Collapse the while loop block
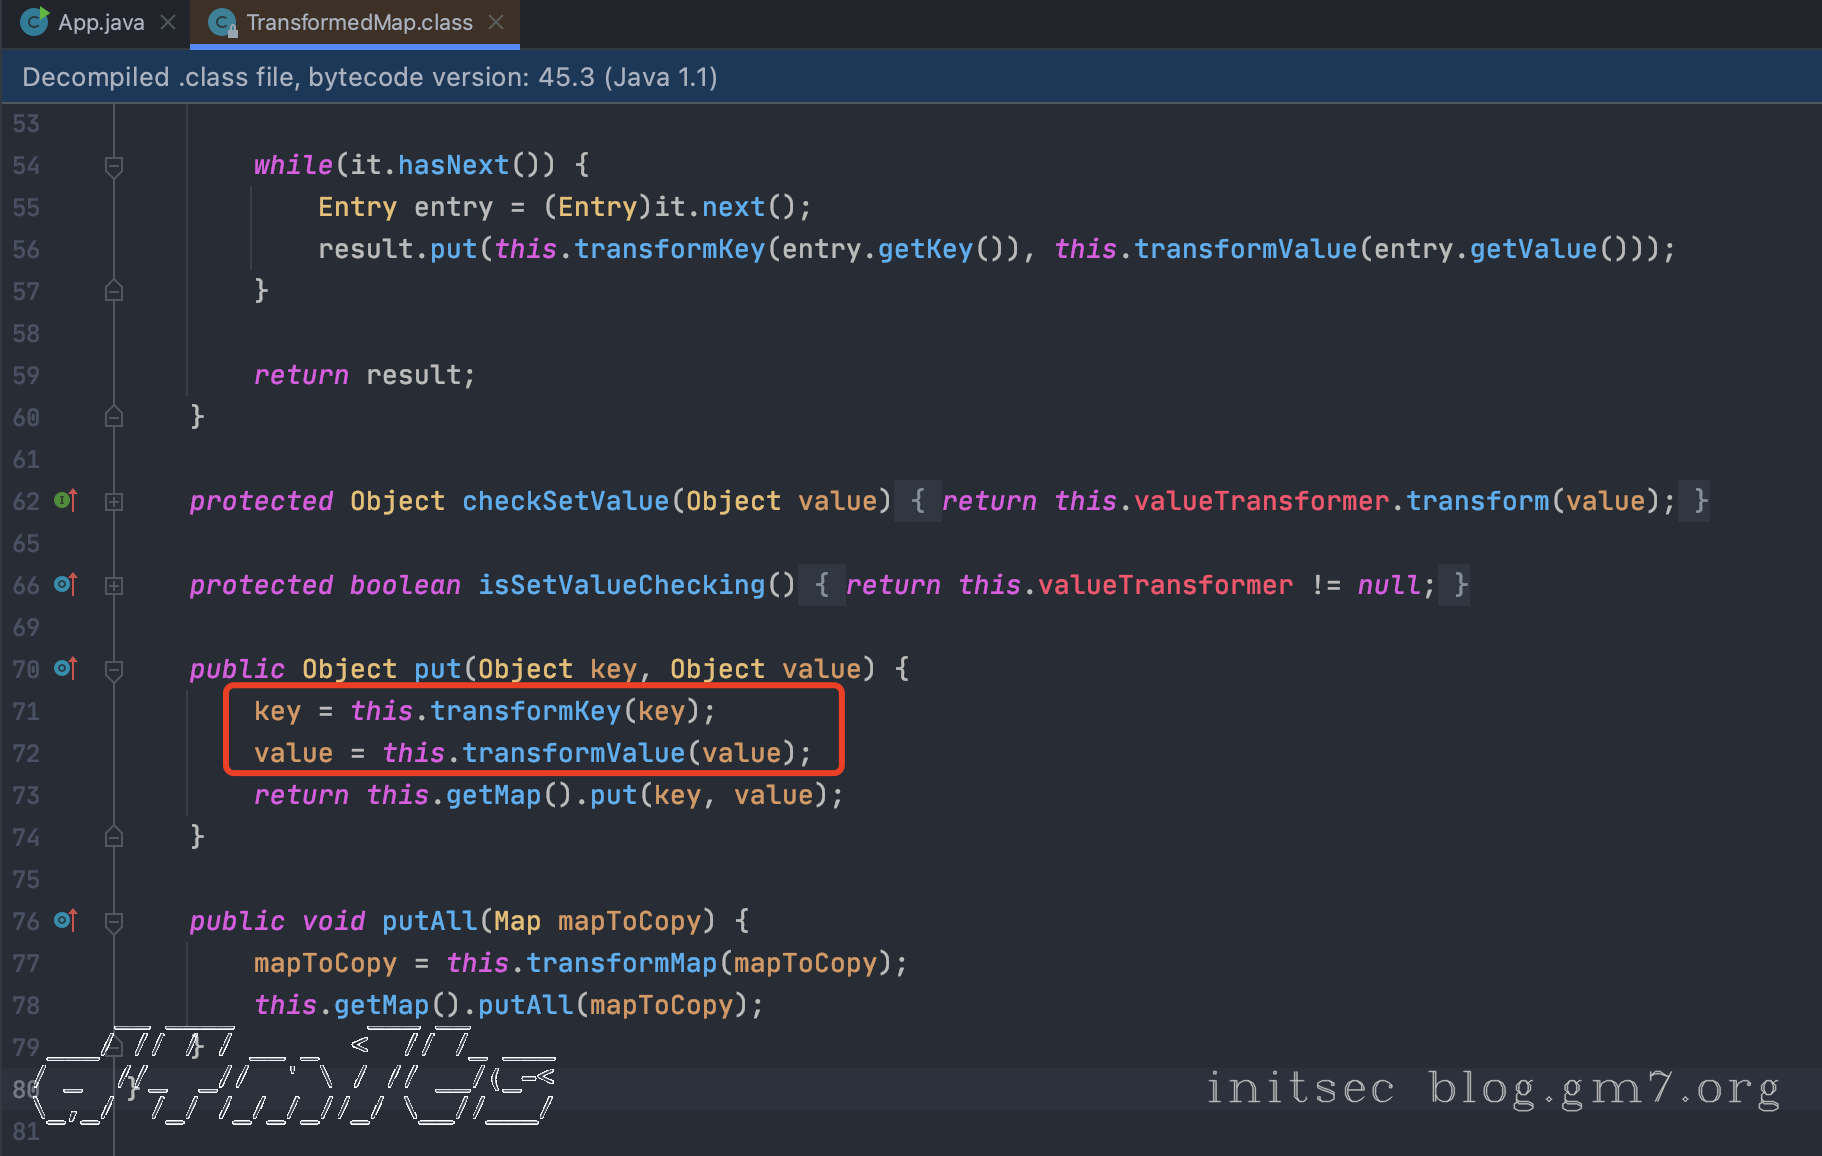 (x=114, y=166)
